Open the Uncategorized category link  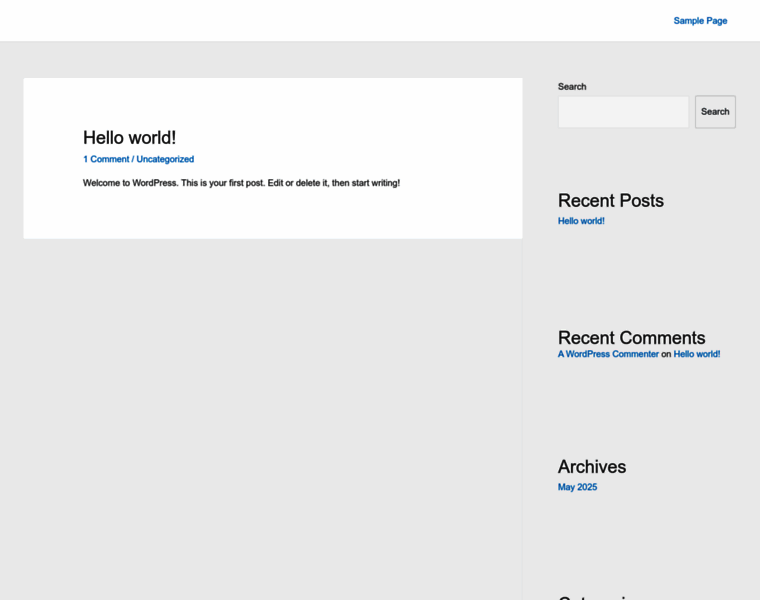coord(165,159)
